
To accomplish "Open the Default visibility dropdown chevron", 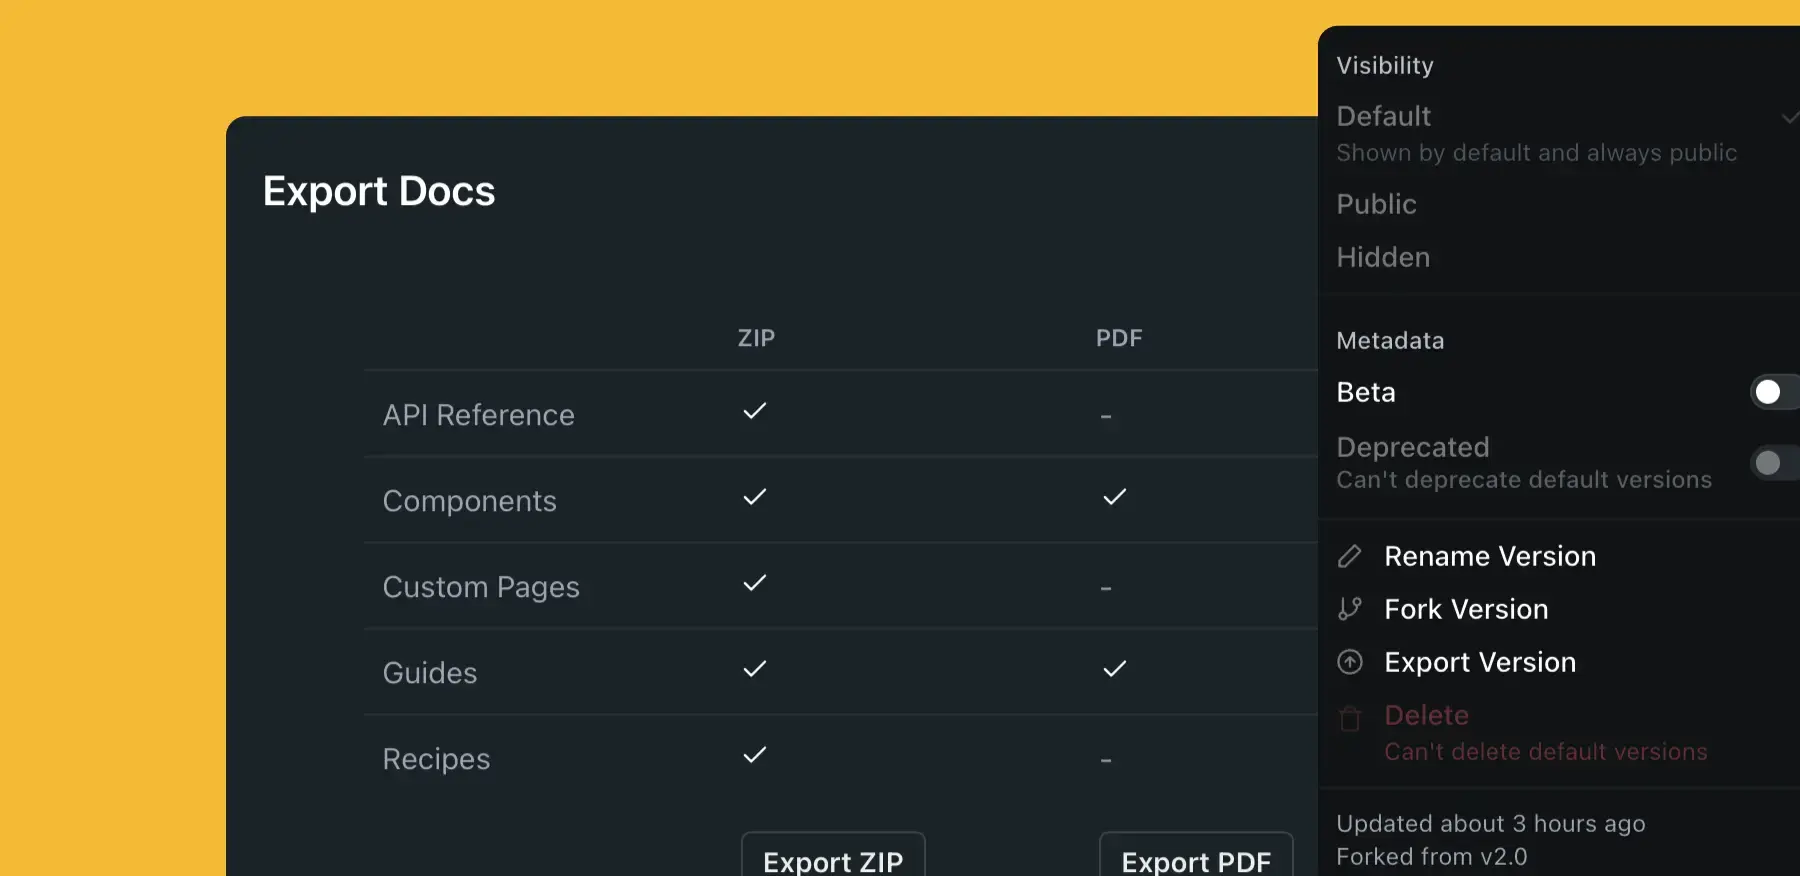I will tap(1788, 118).
